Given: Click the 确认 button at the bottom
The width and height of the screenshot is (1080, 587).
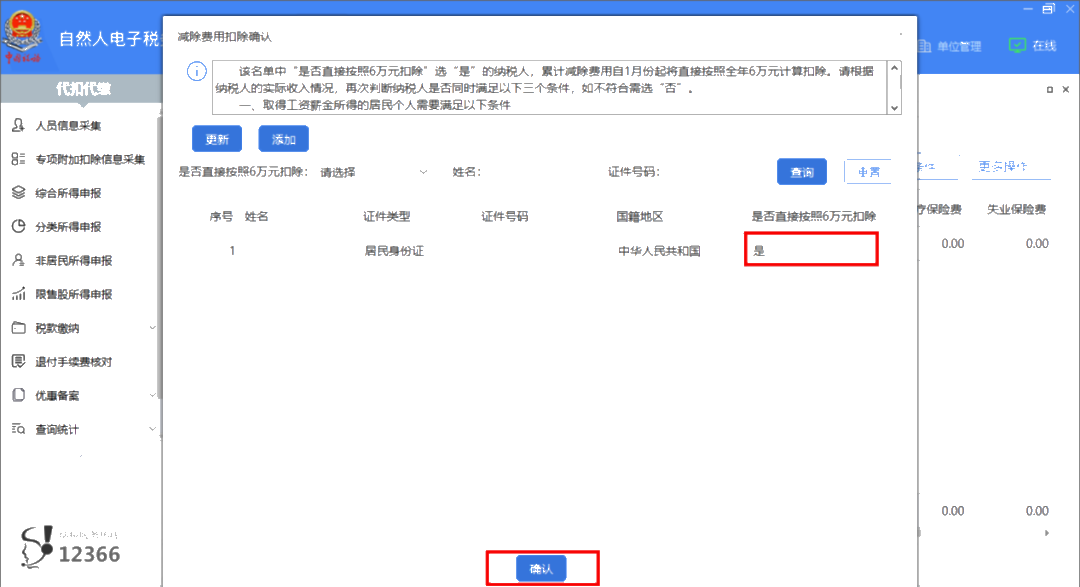Looking at the screenshot, I should tap(541, 568).
